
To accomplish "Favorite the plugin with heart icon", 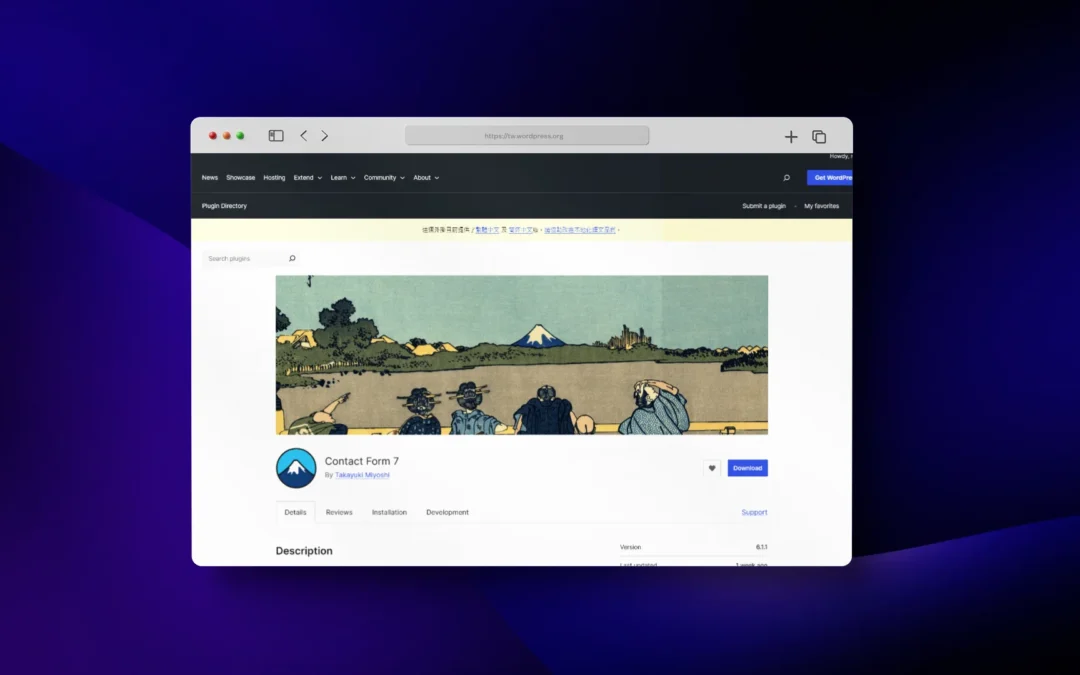I will click(712, 468).
